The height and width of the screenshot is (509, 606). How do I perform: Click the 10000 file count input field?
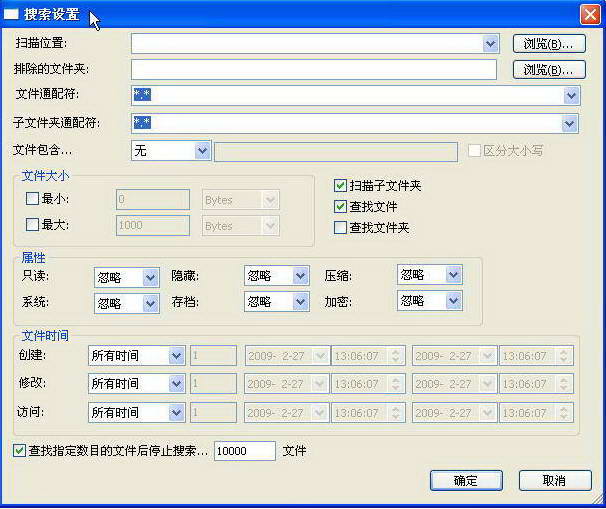click(x=245, y=451)
